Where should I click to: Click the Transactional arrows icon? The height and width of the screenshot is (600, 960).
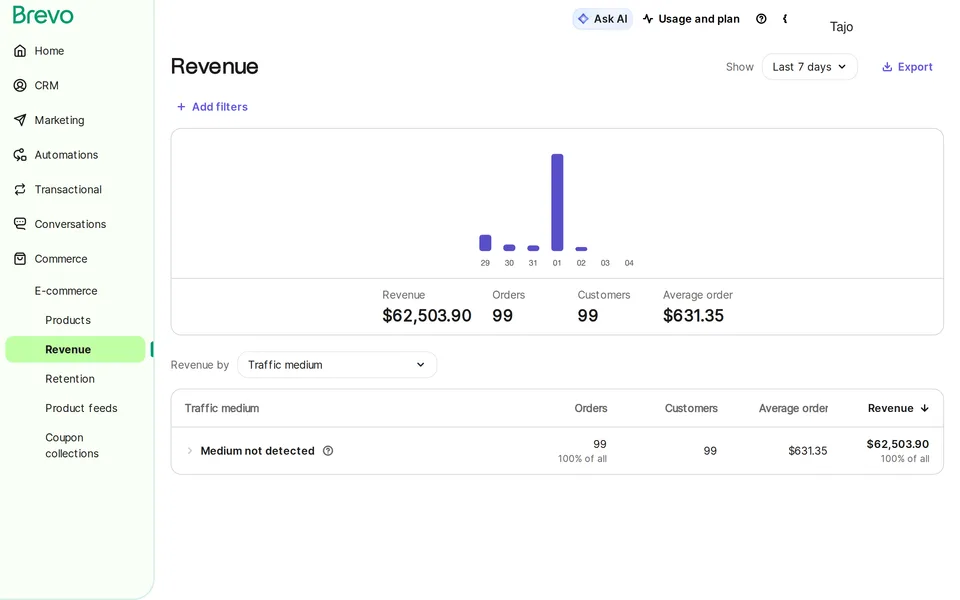tap(20, 189)
